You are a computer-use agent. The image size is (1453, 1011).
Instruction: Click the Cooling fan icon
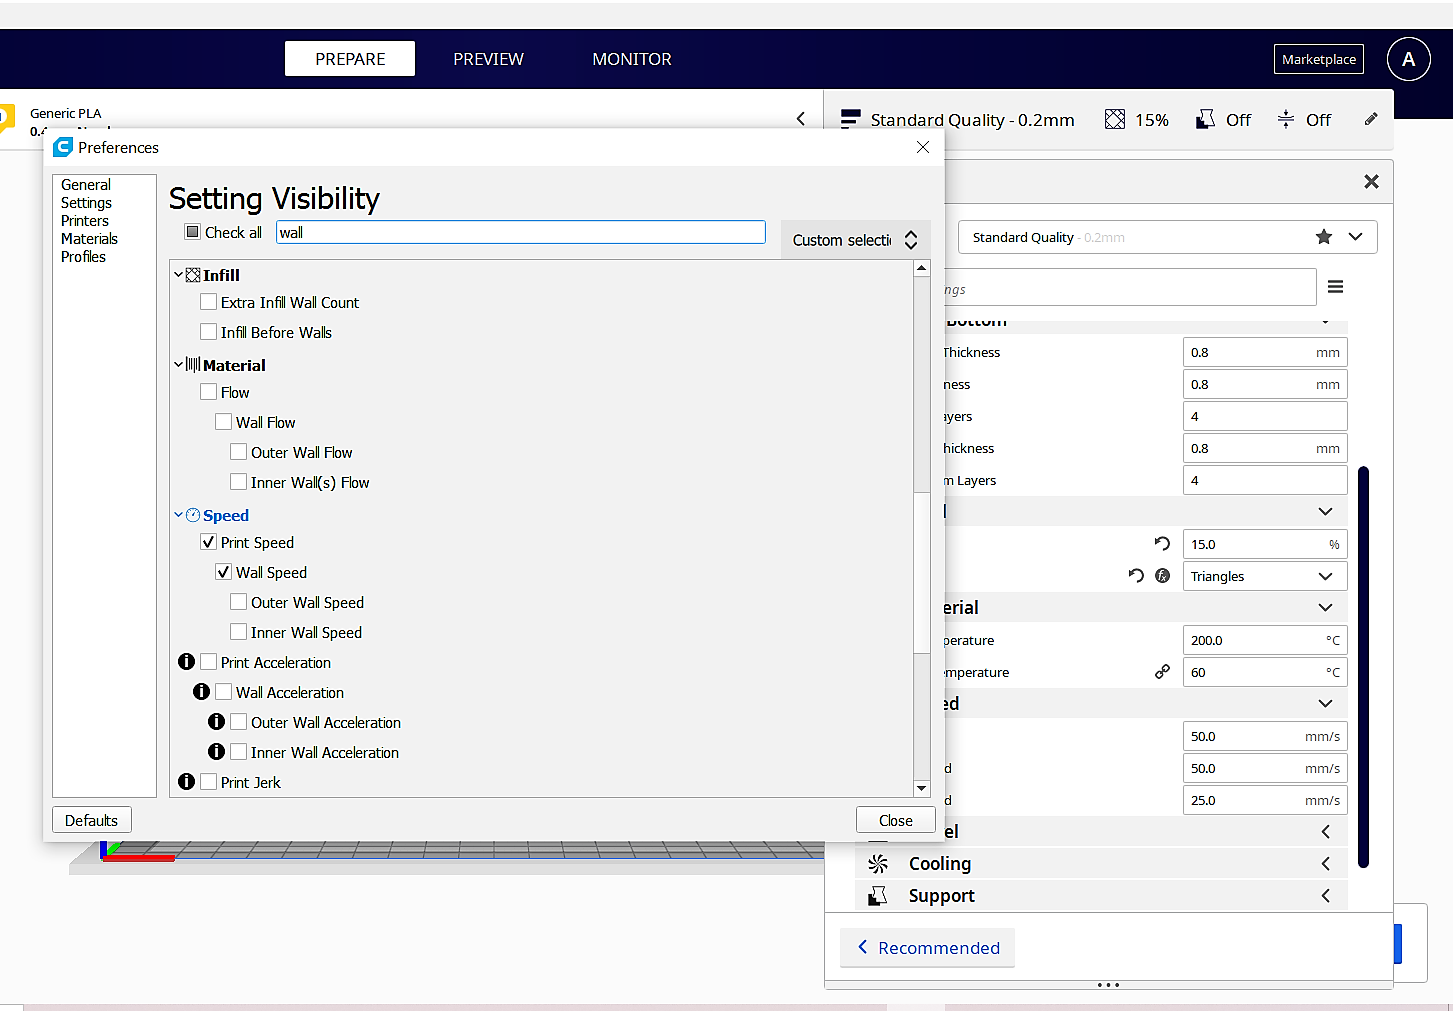point(878,864)
